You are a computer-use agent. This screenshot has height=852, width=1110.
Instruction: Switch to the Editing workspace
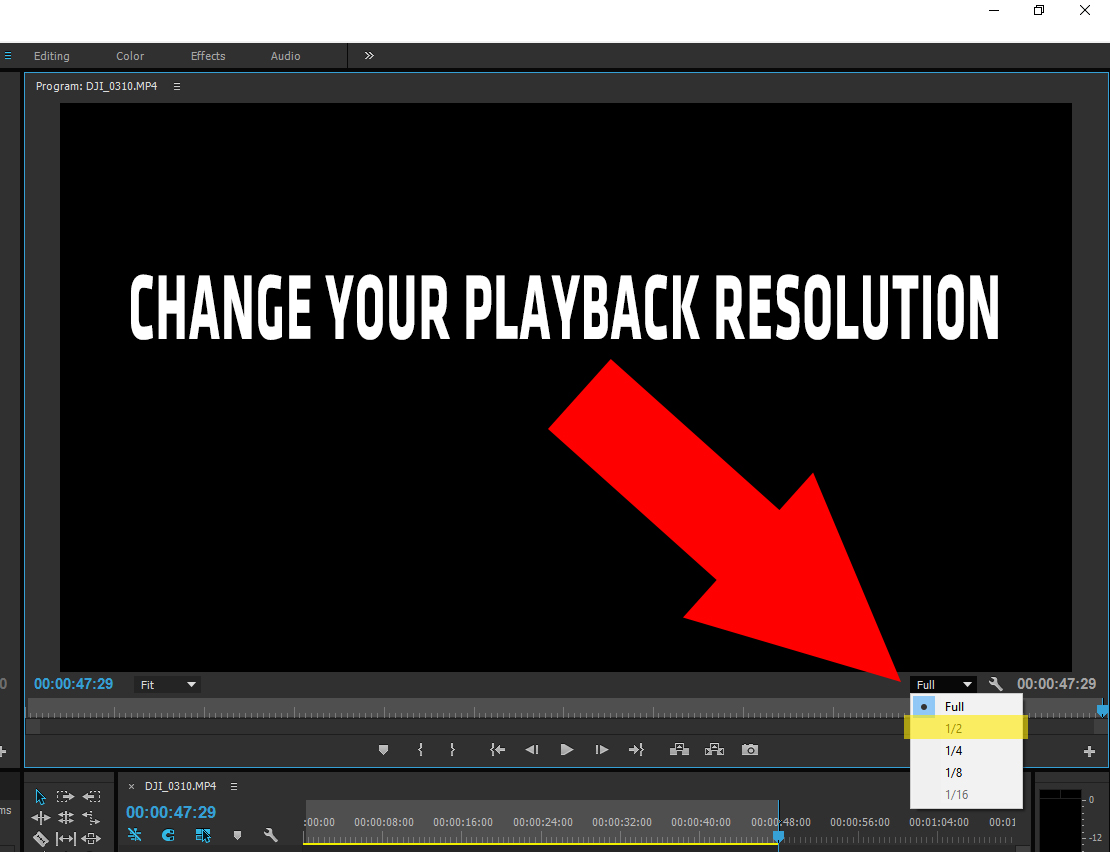[x=52, y=56]
